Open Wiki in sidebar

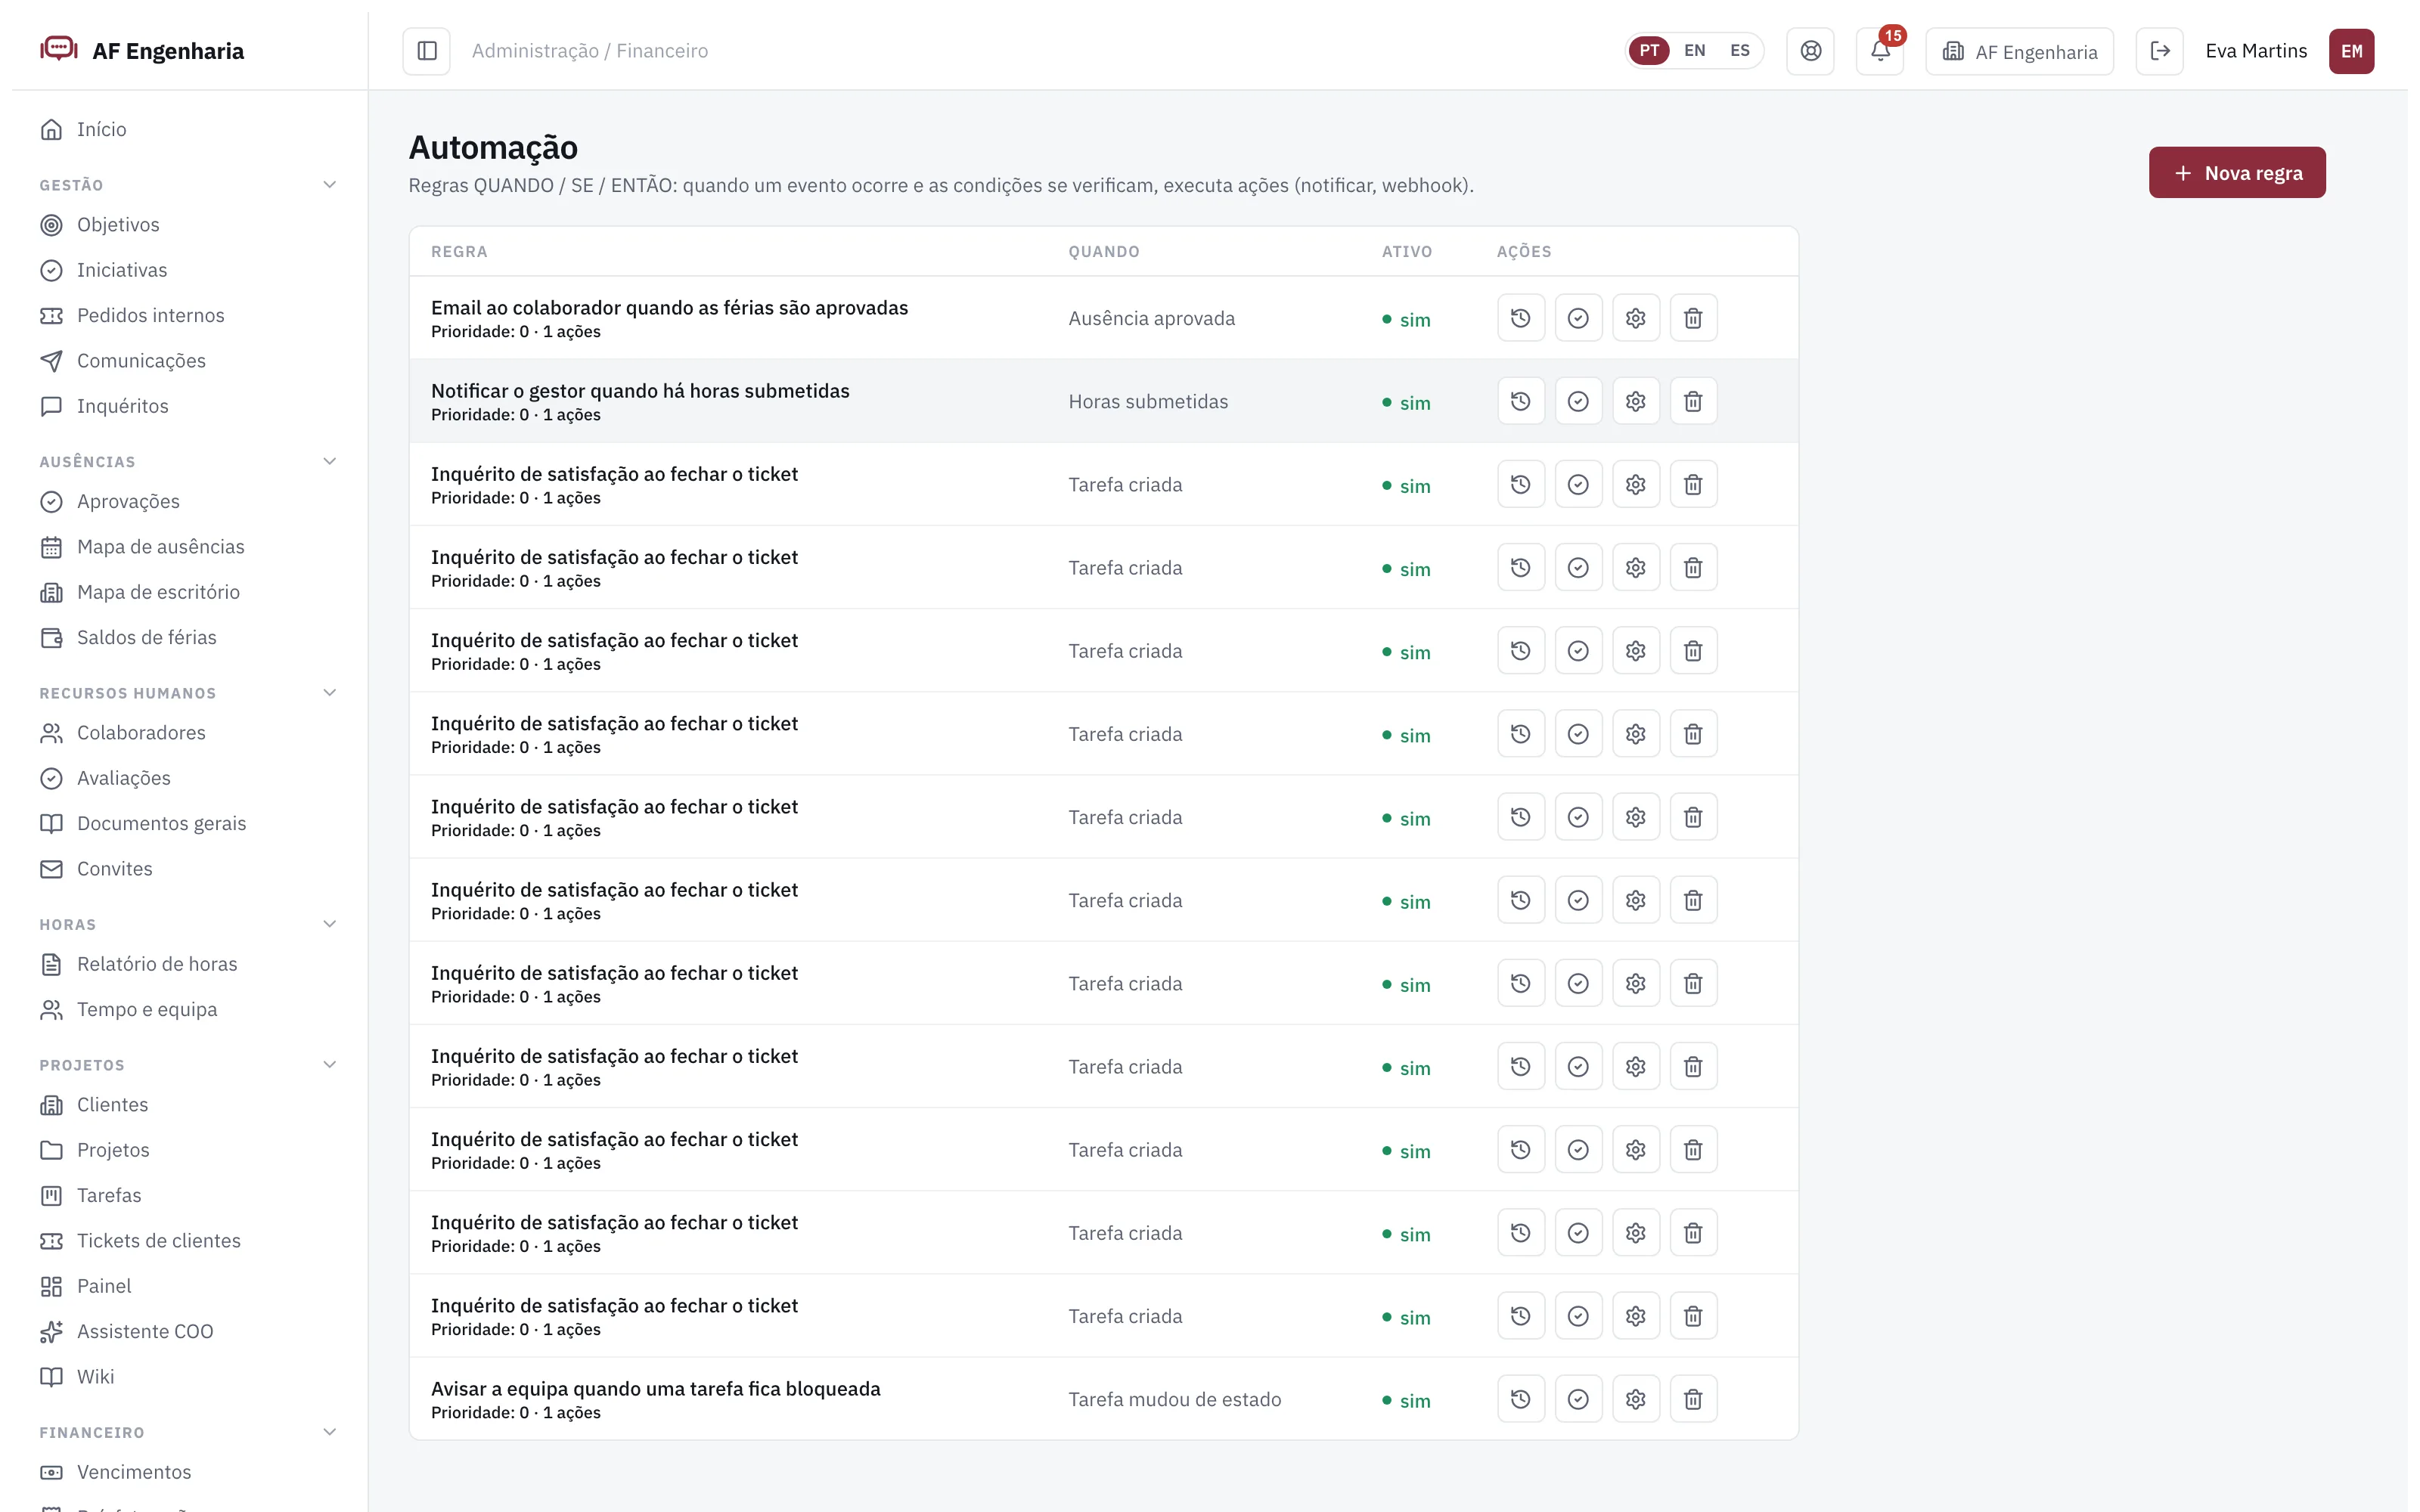[189, 1377]
